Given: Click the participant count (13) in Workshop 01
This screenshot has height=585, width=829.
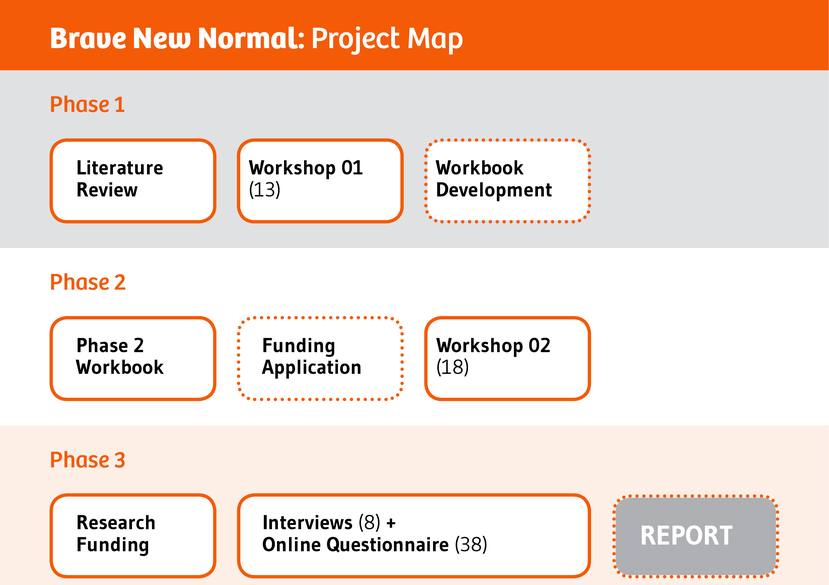Looking at the screenshot, I should (267, 191).
